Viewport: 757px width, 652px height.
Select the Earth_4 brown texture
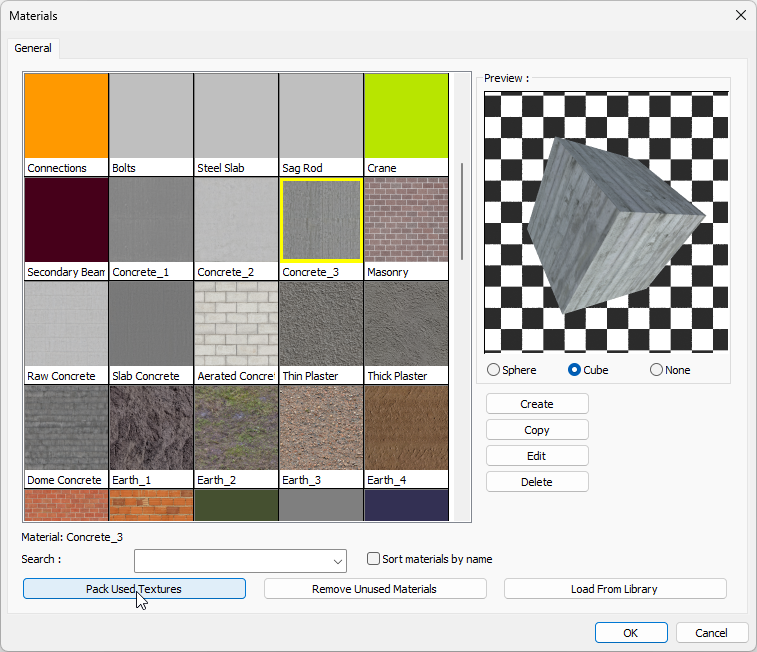[x=406, y=428]
